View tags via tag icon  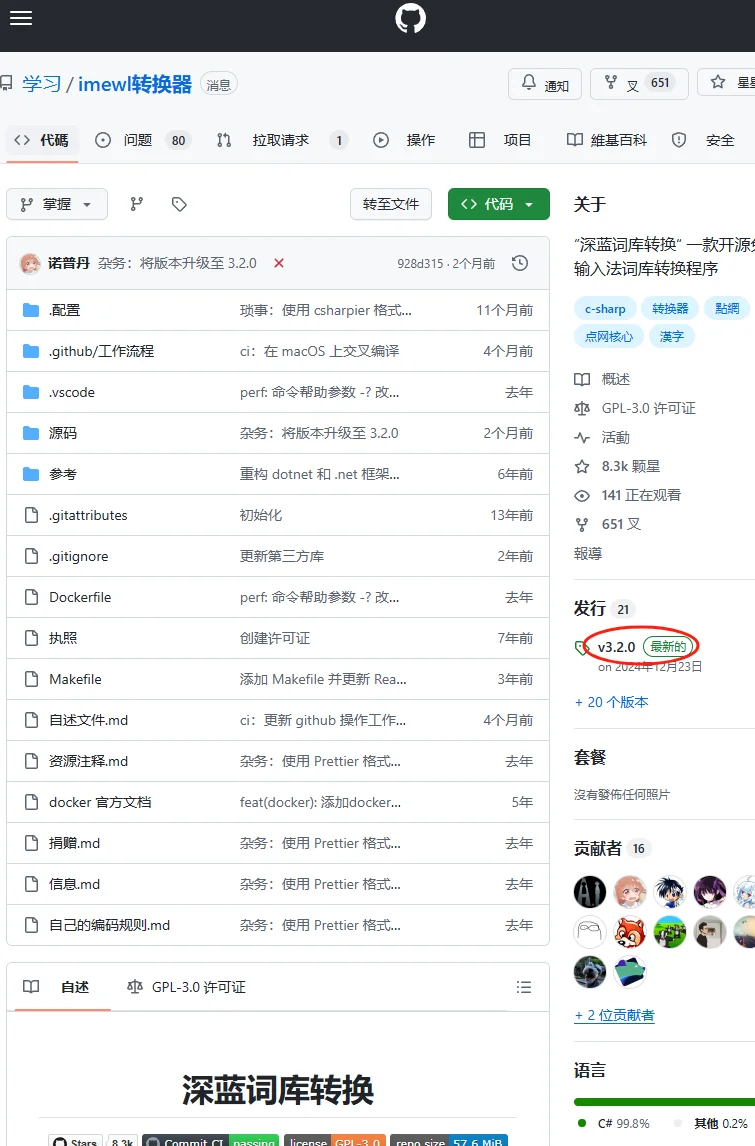point(179,204)
